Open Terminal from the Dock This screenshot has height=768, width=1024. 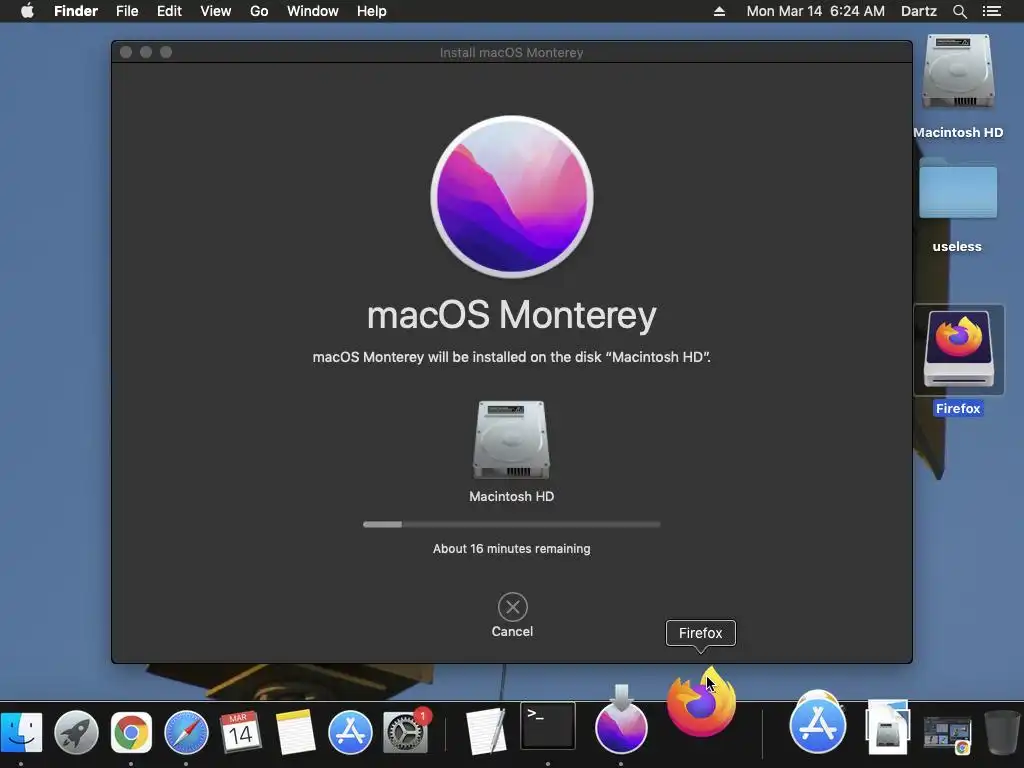[x=548, y=726]
